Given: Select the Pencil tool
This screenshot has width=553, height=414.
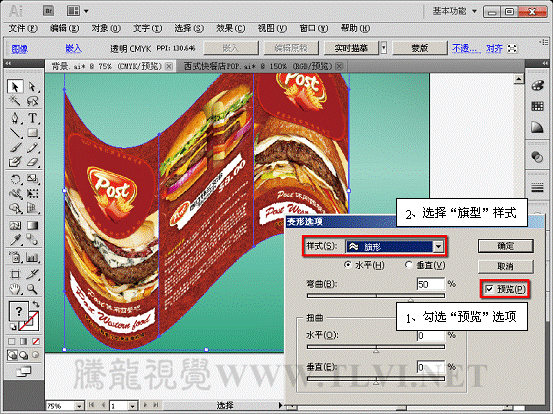Looking at the screenshot, I should (x=32, y=147).
